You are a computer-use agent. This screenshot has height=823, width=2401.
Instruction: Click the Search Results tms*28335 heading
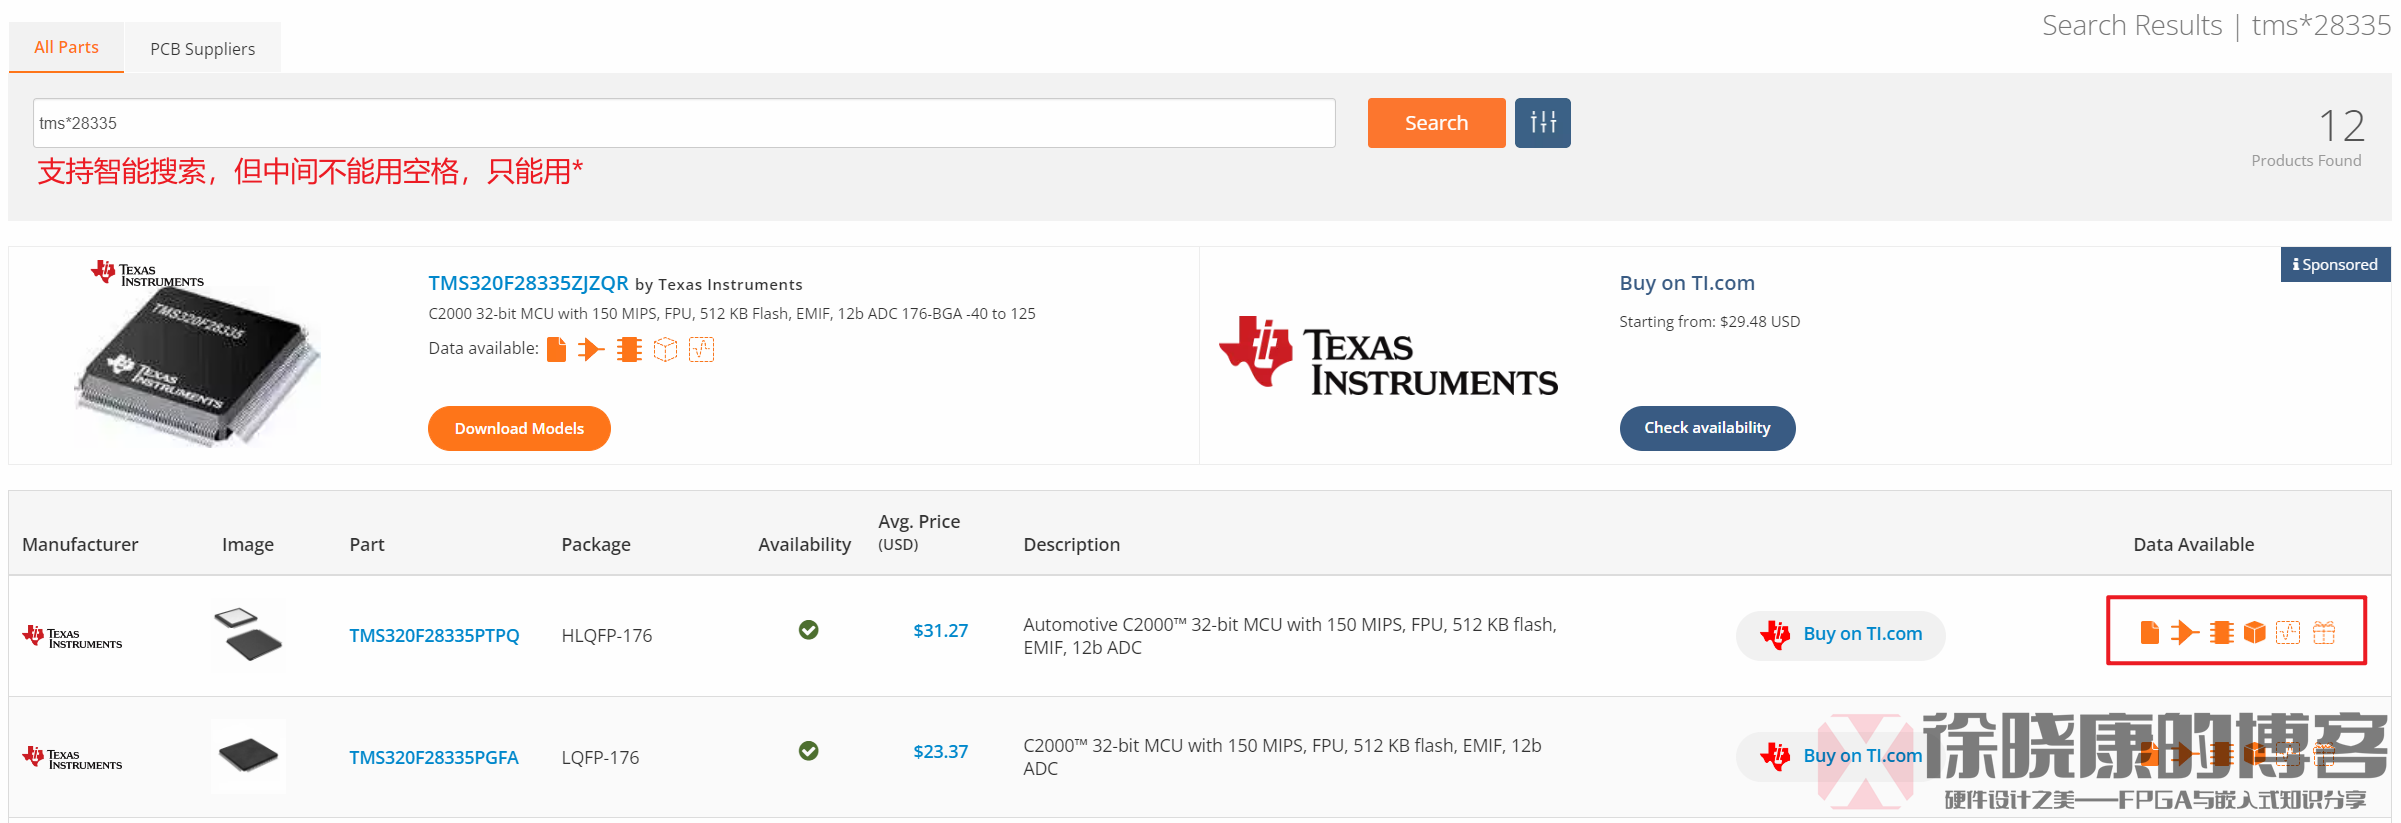coord(2216,25)
